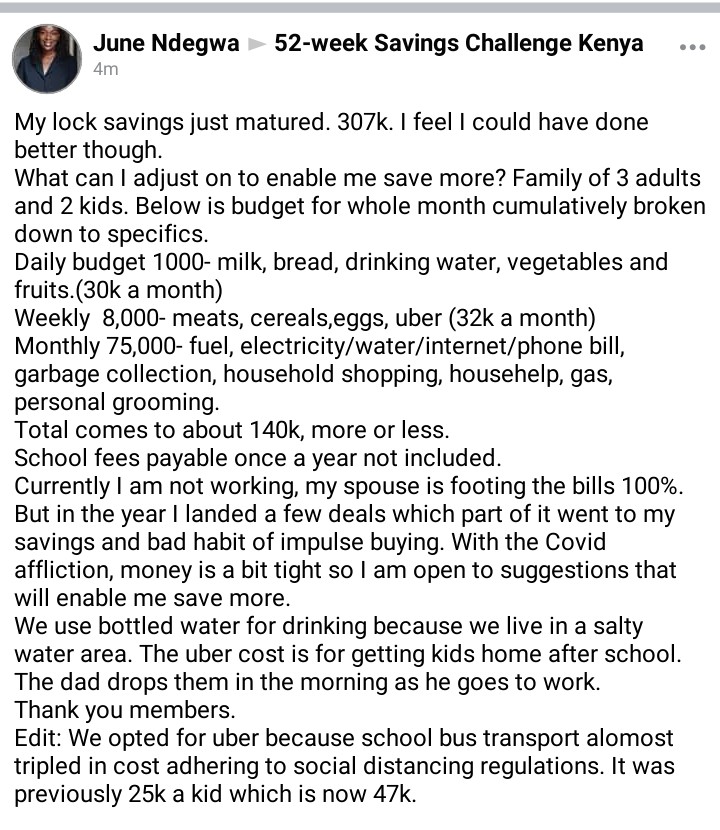This screenshot has width=720, height=830.
Task: Click the 'My lock savings just matured' line
Action: click(331, 122)
